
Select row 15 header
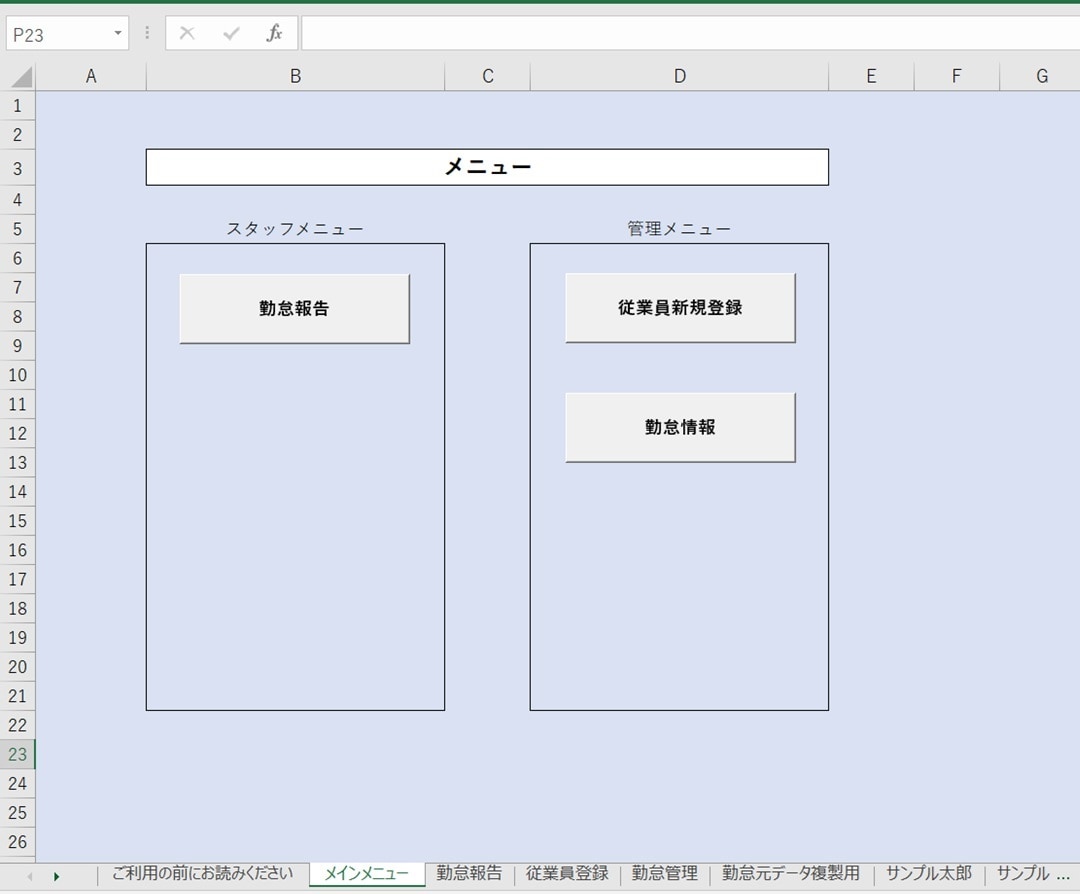click(17, 521)
